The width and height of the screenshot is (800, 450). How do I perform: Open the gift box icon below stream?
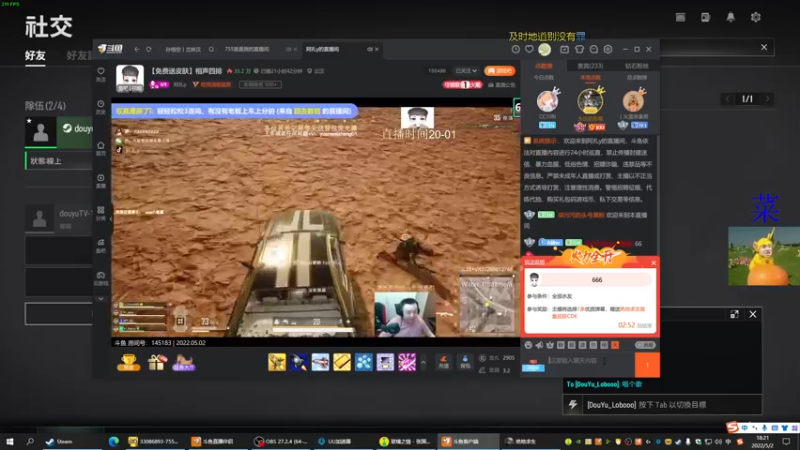pos(157,362)
